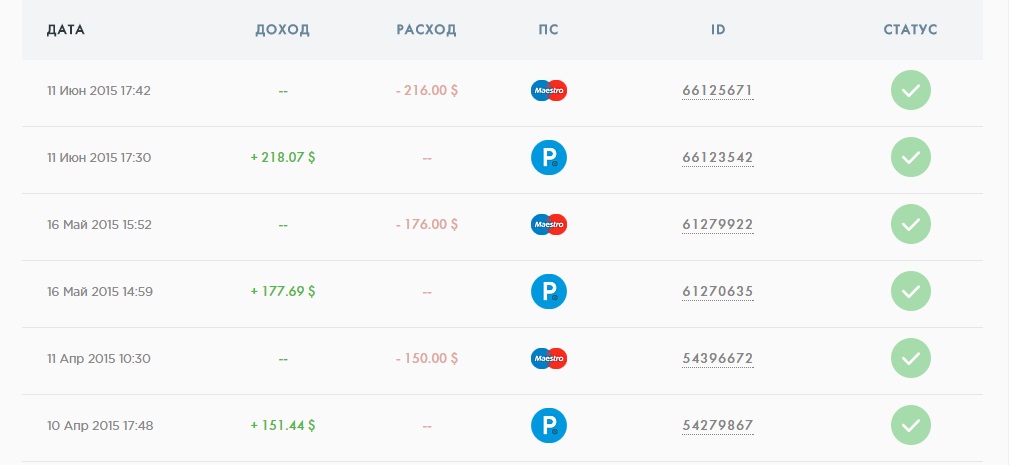The width and height of the screenshot is (1009, 465).
Task: Click green status checkmark for 66125671
Action: click(x=911, y=91)
